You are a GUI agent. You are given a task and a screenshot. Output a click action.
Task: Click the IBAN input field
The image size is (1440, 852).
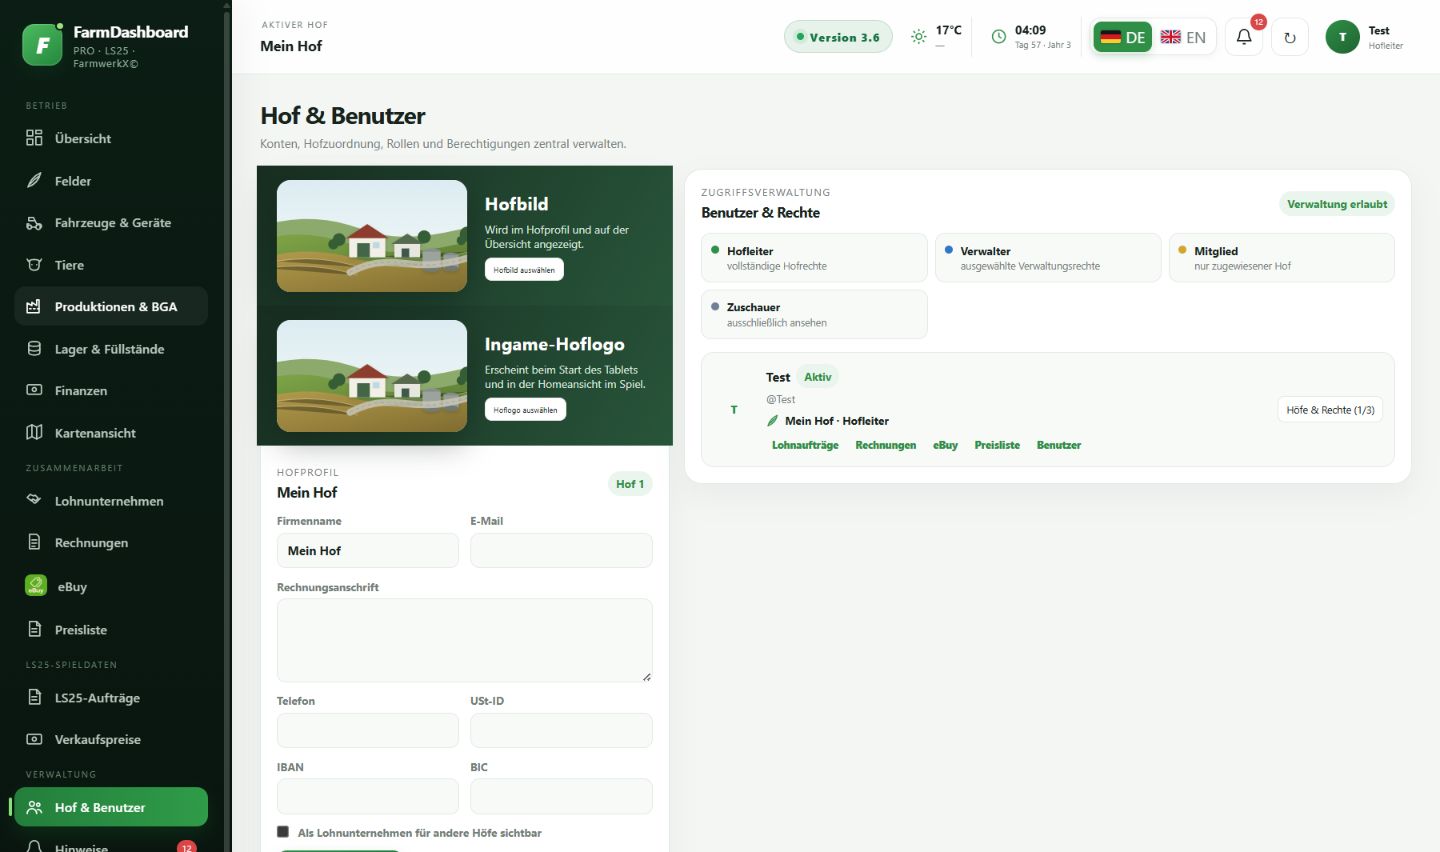[x=367, y=796]
